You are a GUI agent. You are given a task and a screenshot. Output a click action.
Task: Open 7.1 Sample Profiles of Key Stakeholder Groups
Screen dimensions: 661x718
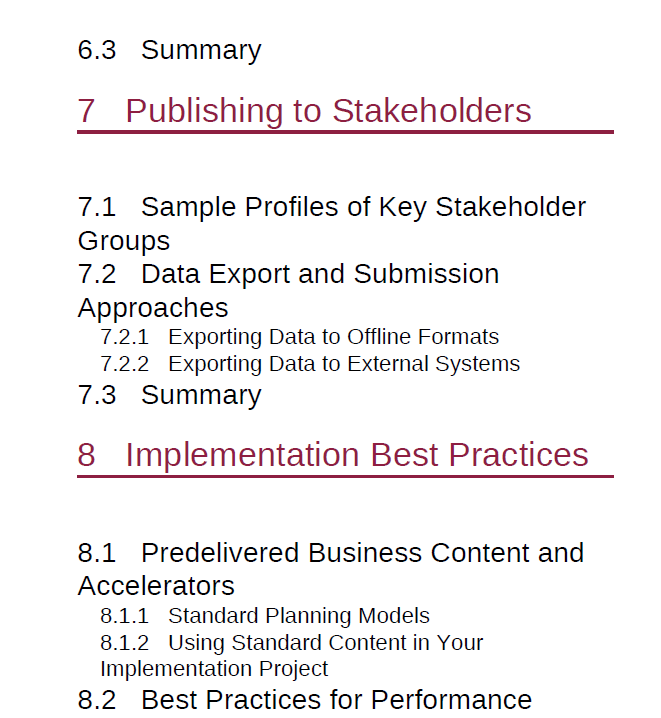[x=332, y=223]
